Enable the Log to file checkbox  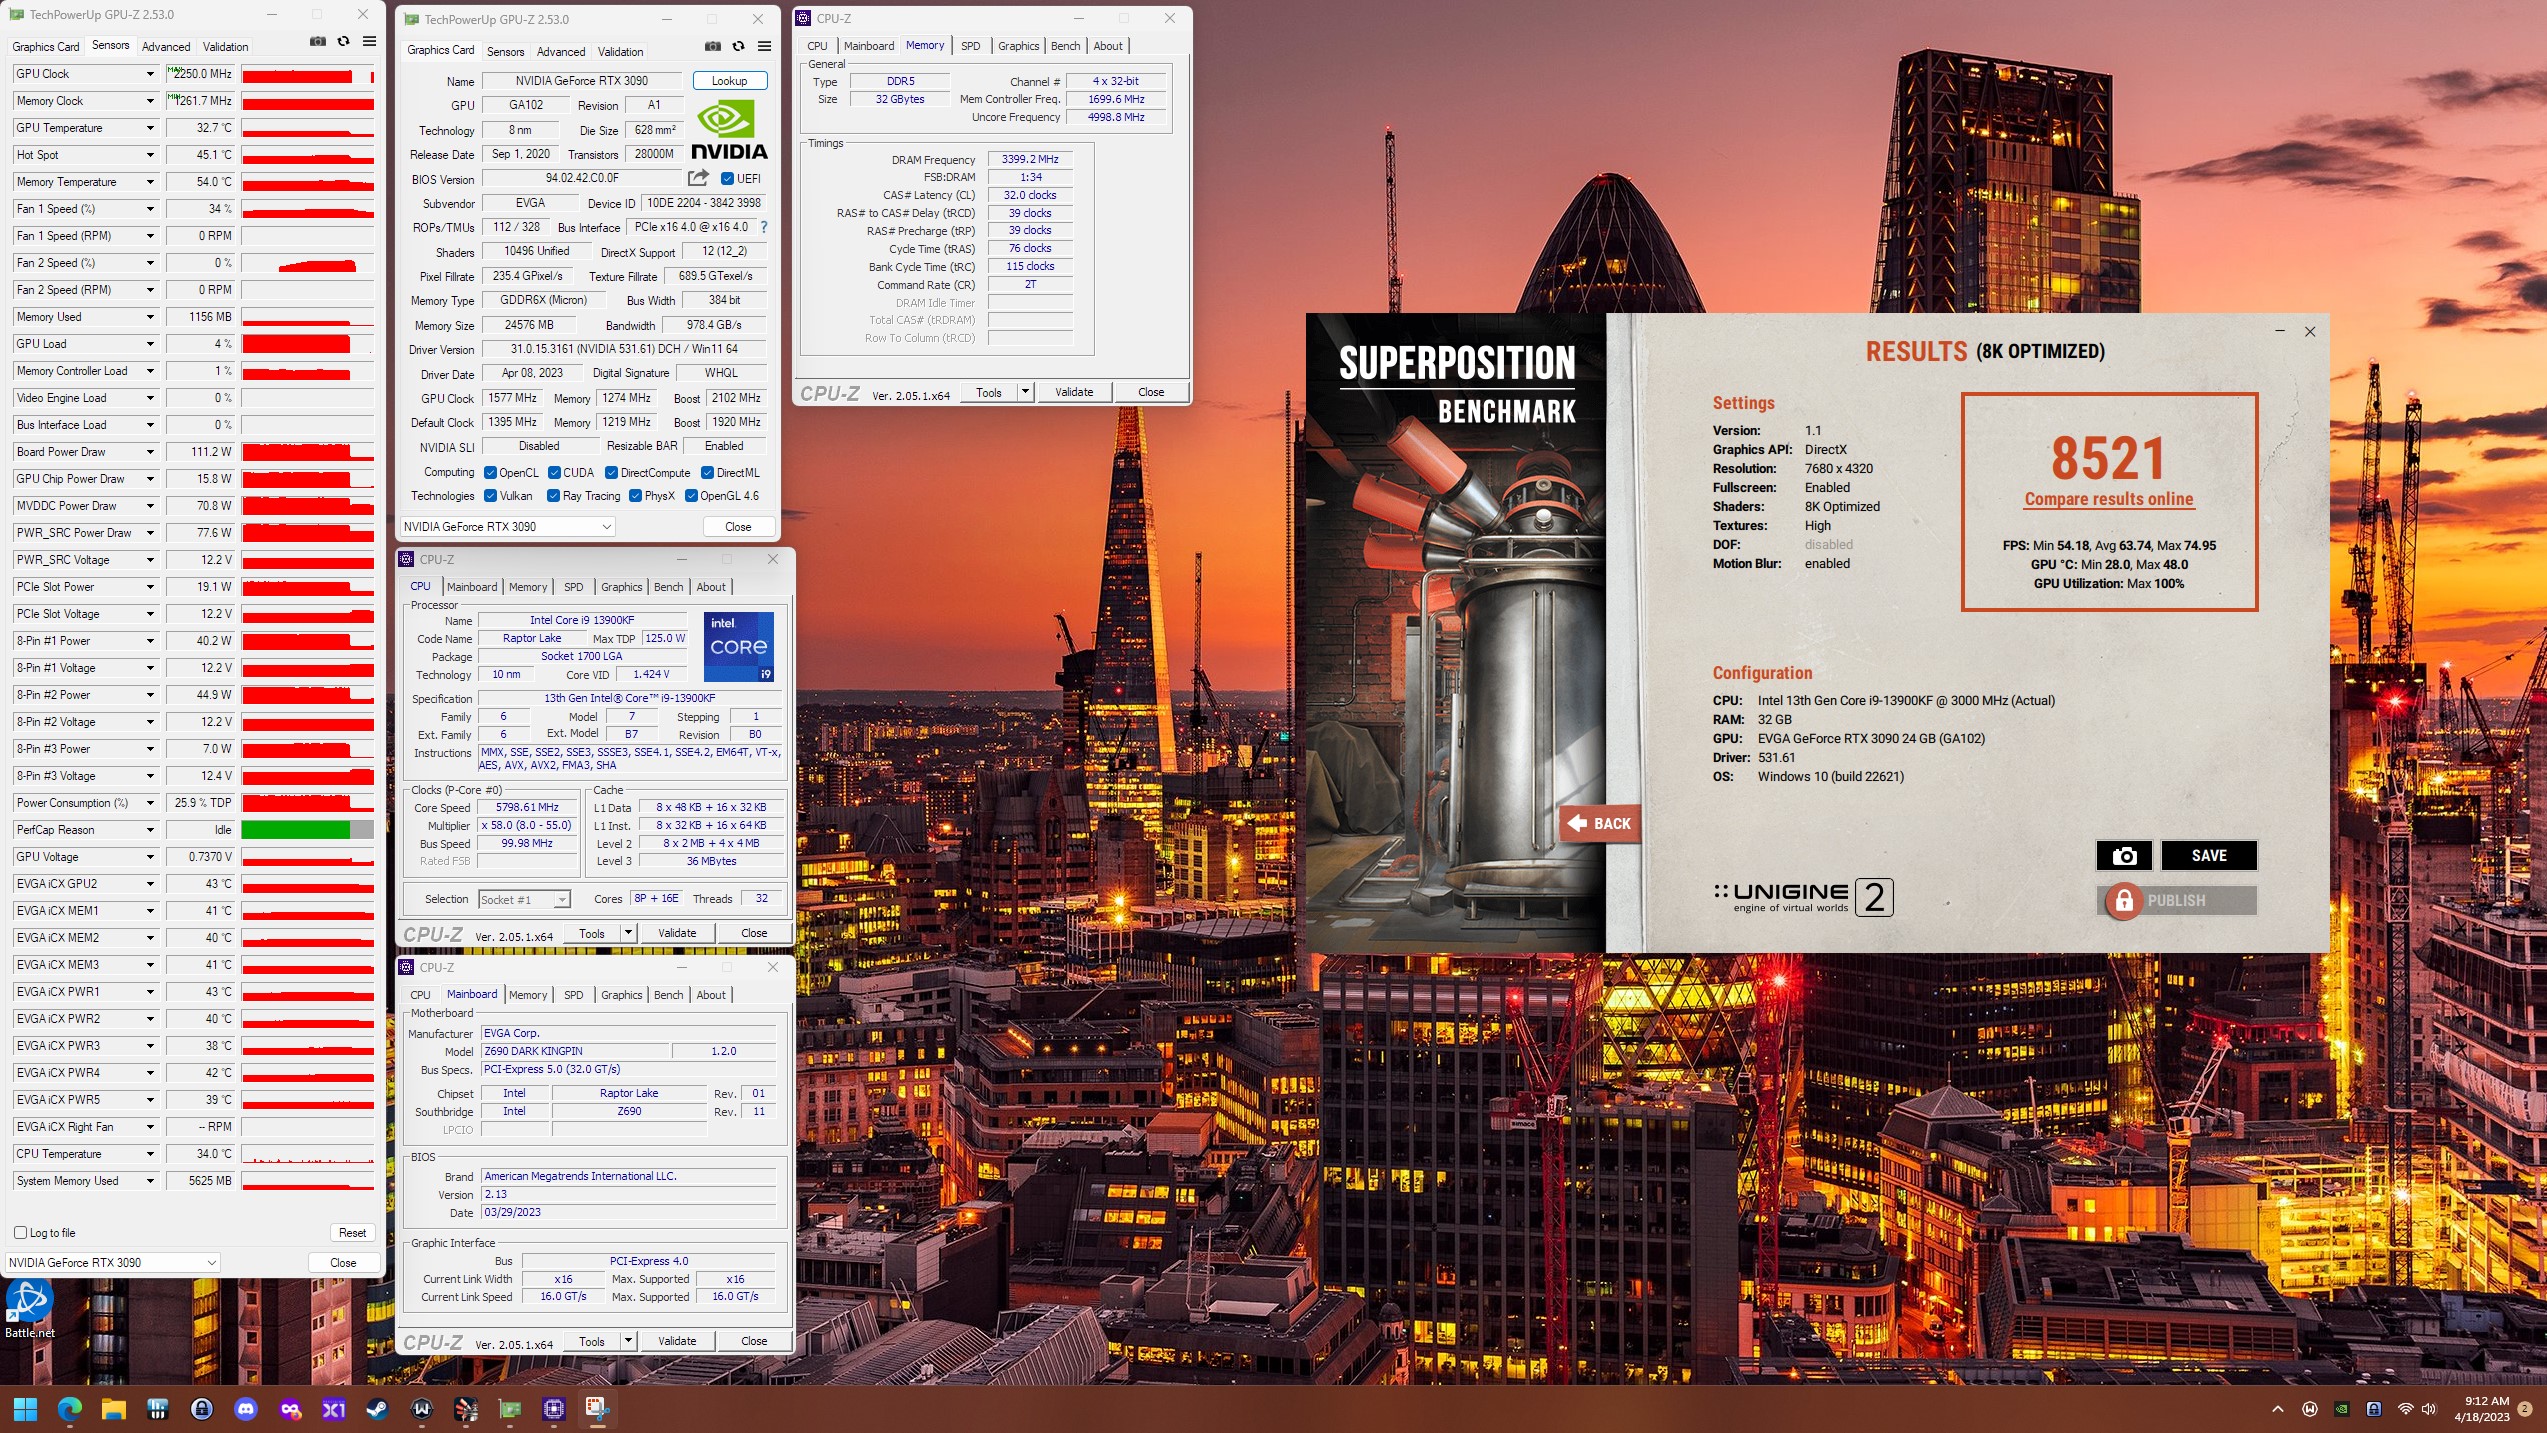(x=20, y=1233)
